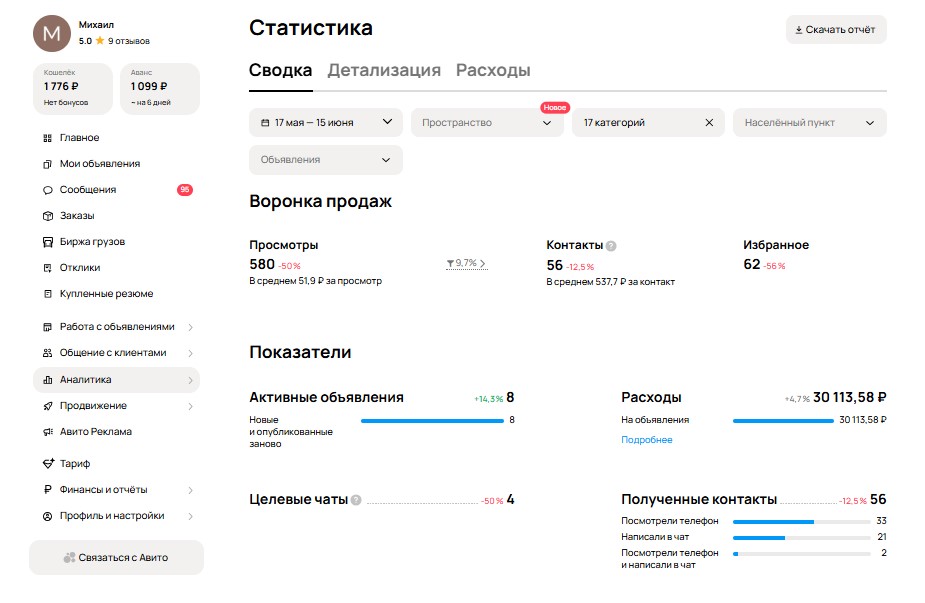The width and height of the screenshot is (925, 603).
Task: Switch to the Сводка tab
Action: [280, 70]
